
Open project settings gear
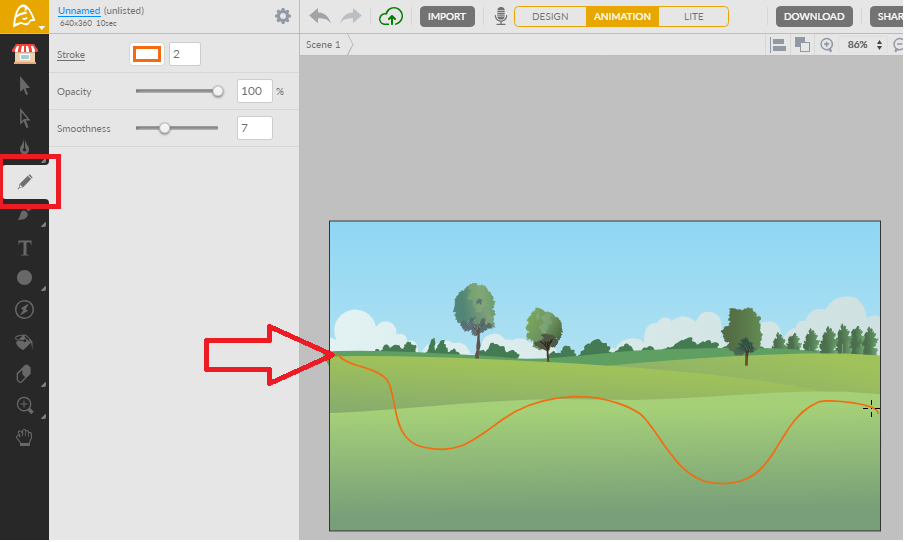click(x=283, y=16)
